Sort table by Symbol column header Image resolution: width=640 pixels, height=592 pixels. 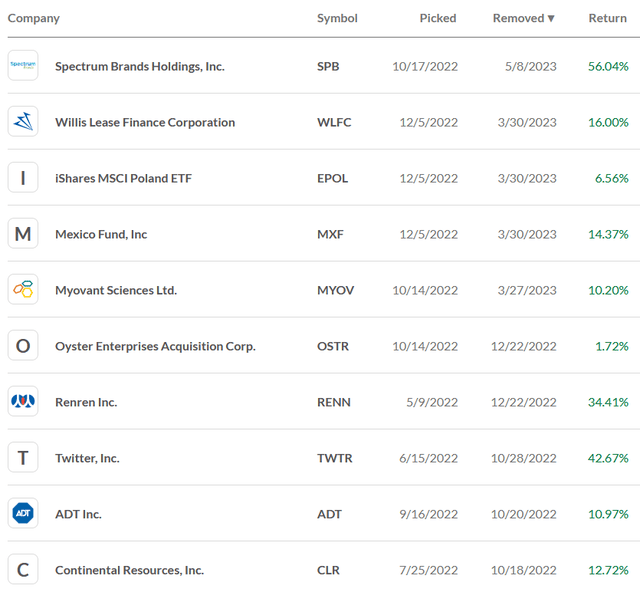pos(337,18)
